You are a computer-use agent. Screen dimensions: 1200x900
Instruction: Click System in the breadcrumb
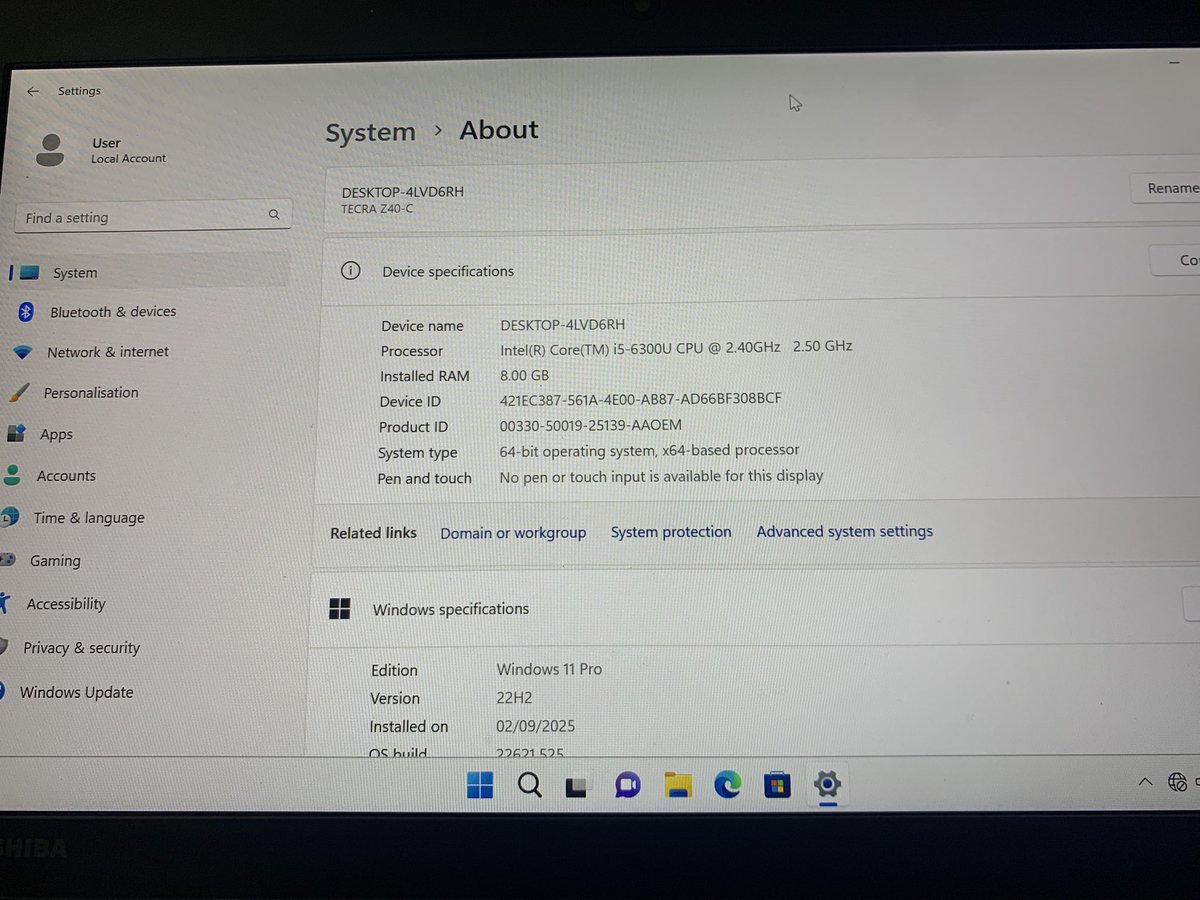(370, 132)
